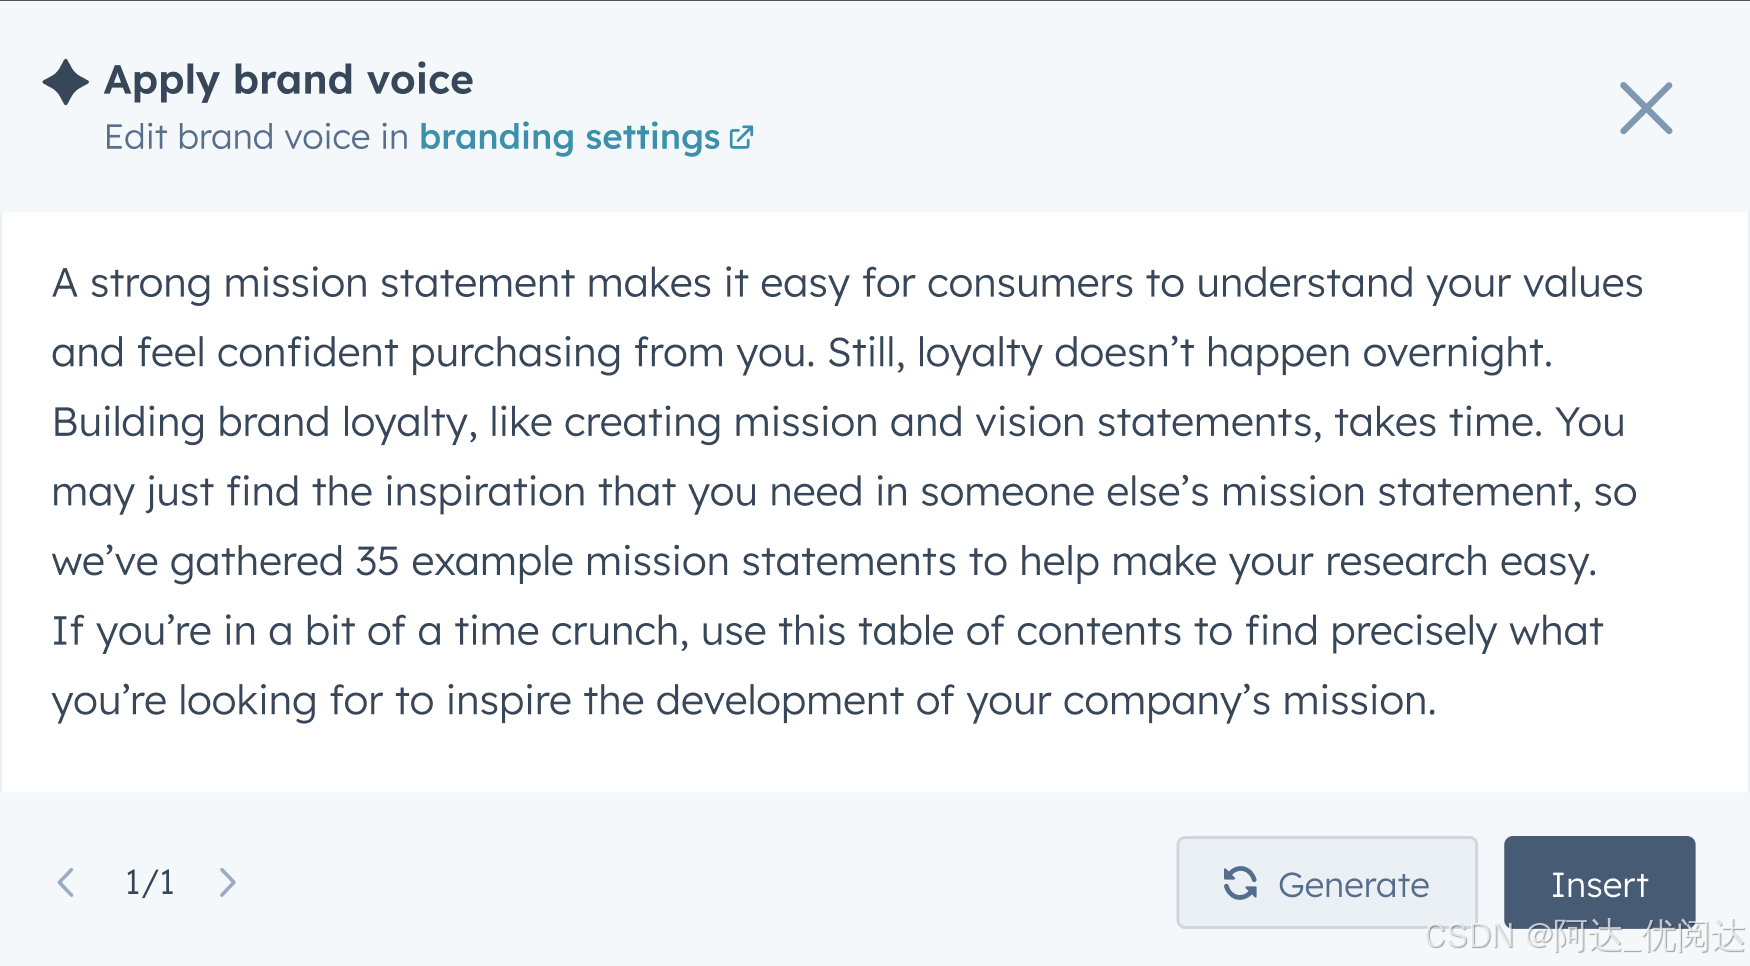1750x966 pixels.
Task: Open the external link icon after branding settings
Action: point(741,137)
